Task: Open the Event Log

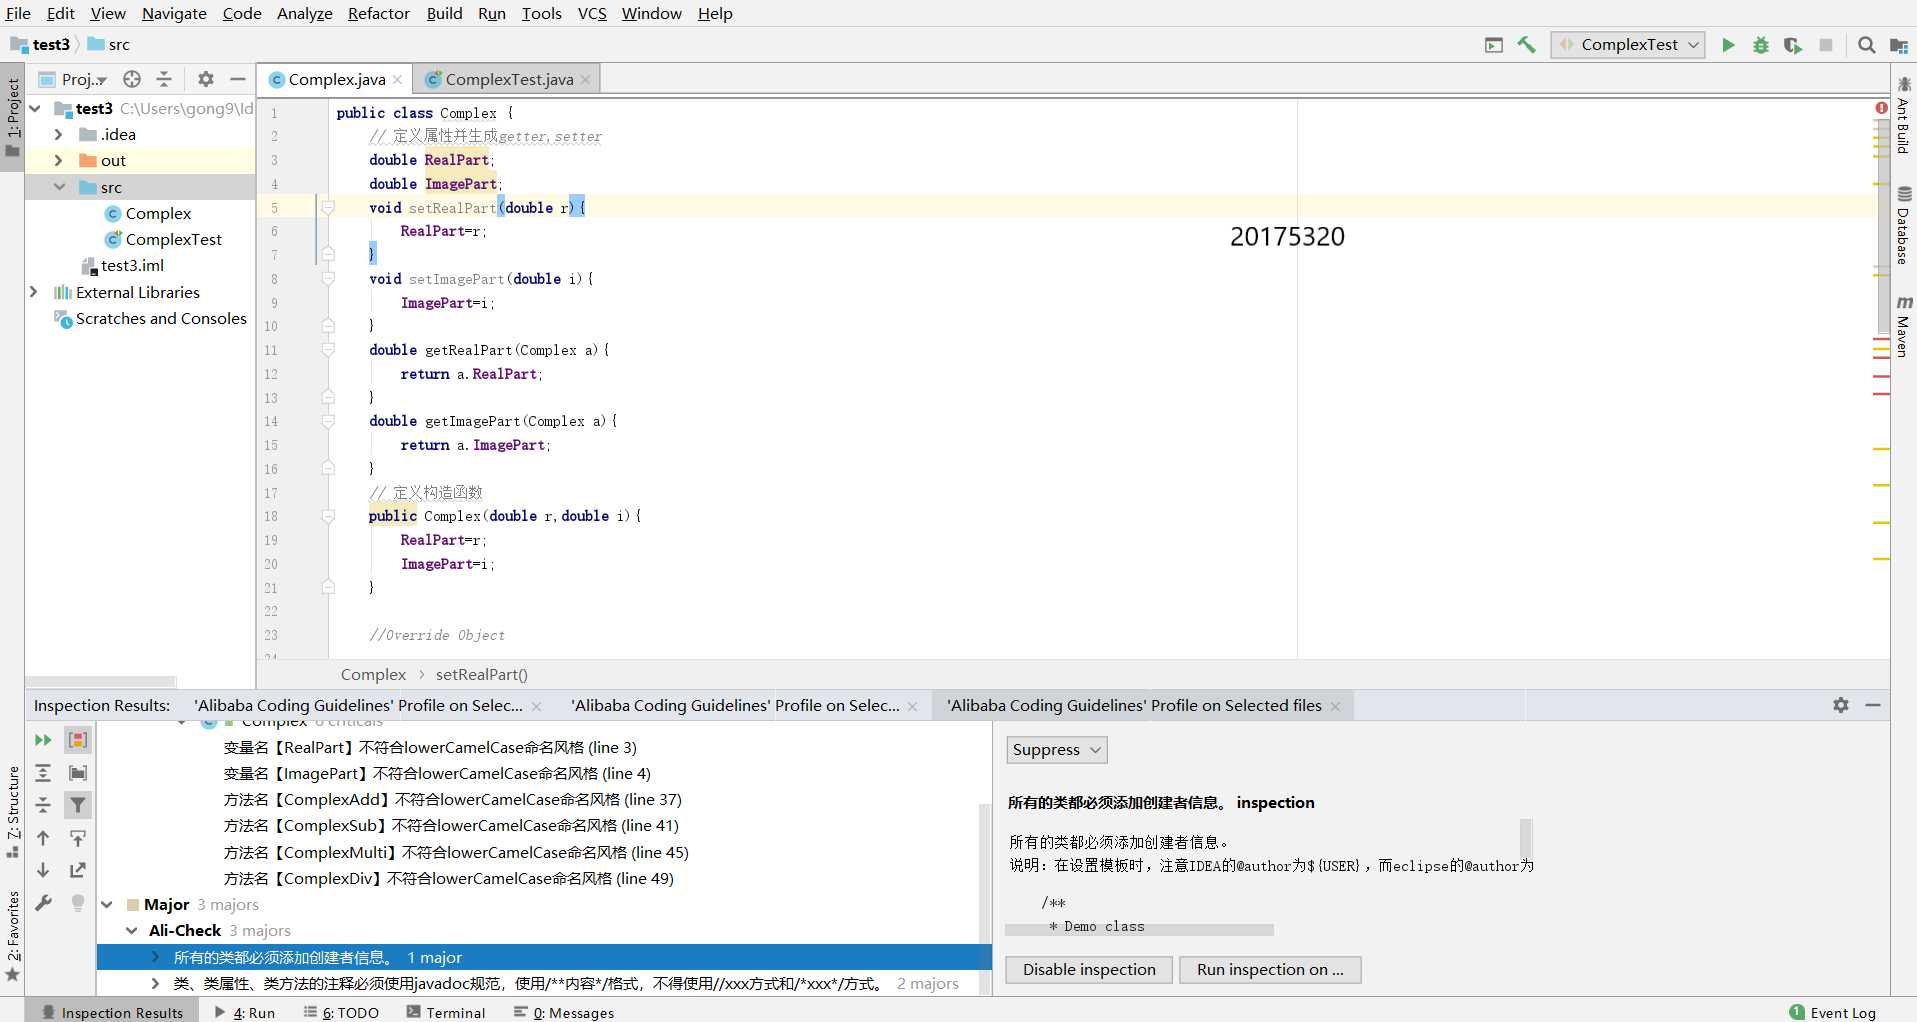Action: point(1832,1012)
